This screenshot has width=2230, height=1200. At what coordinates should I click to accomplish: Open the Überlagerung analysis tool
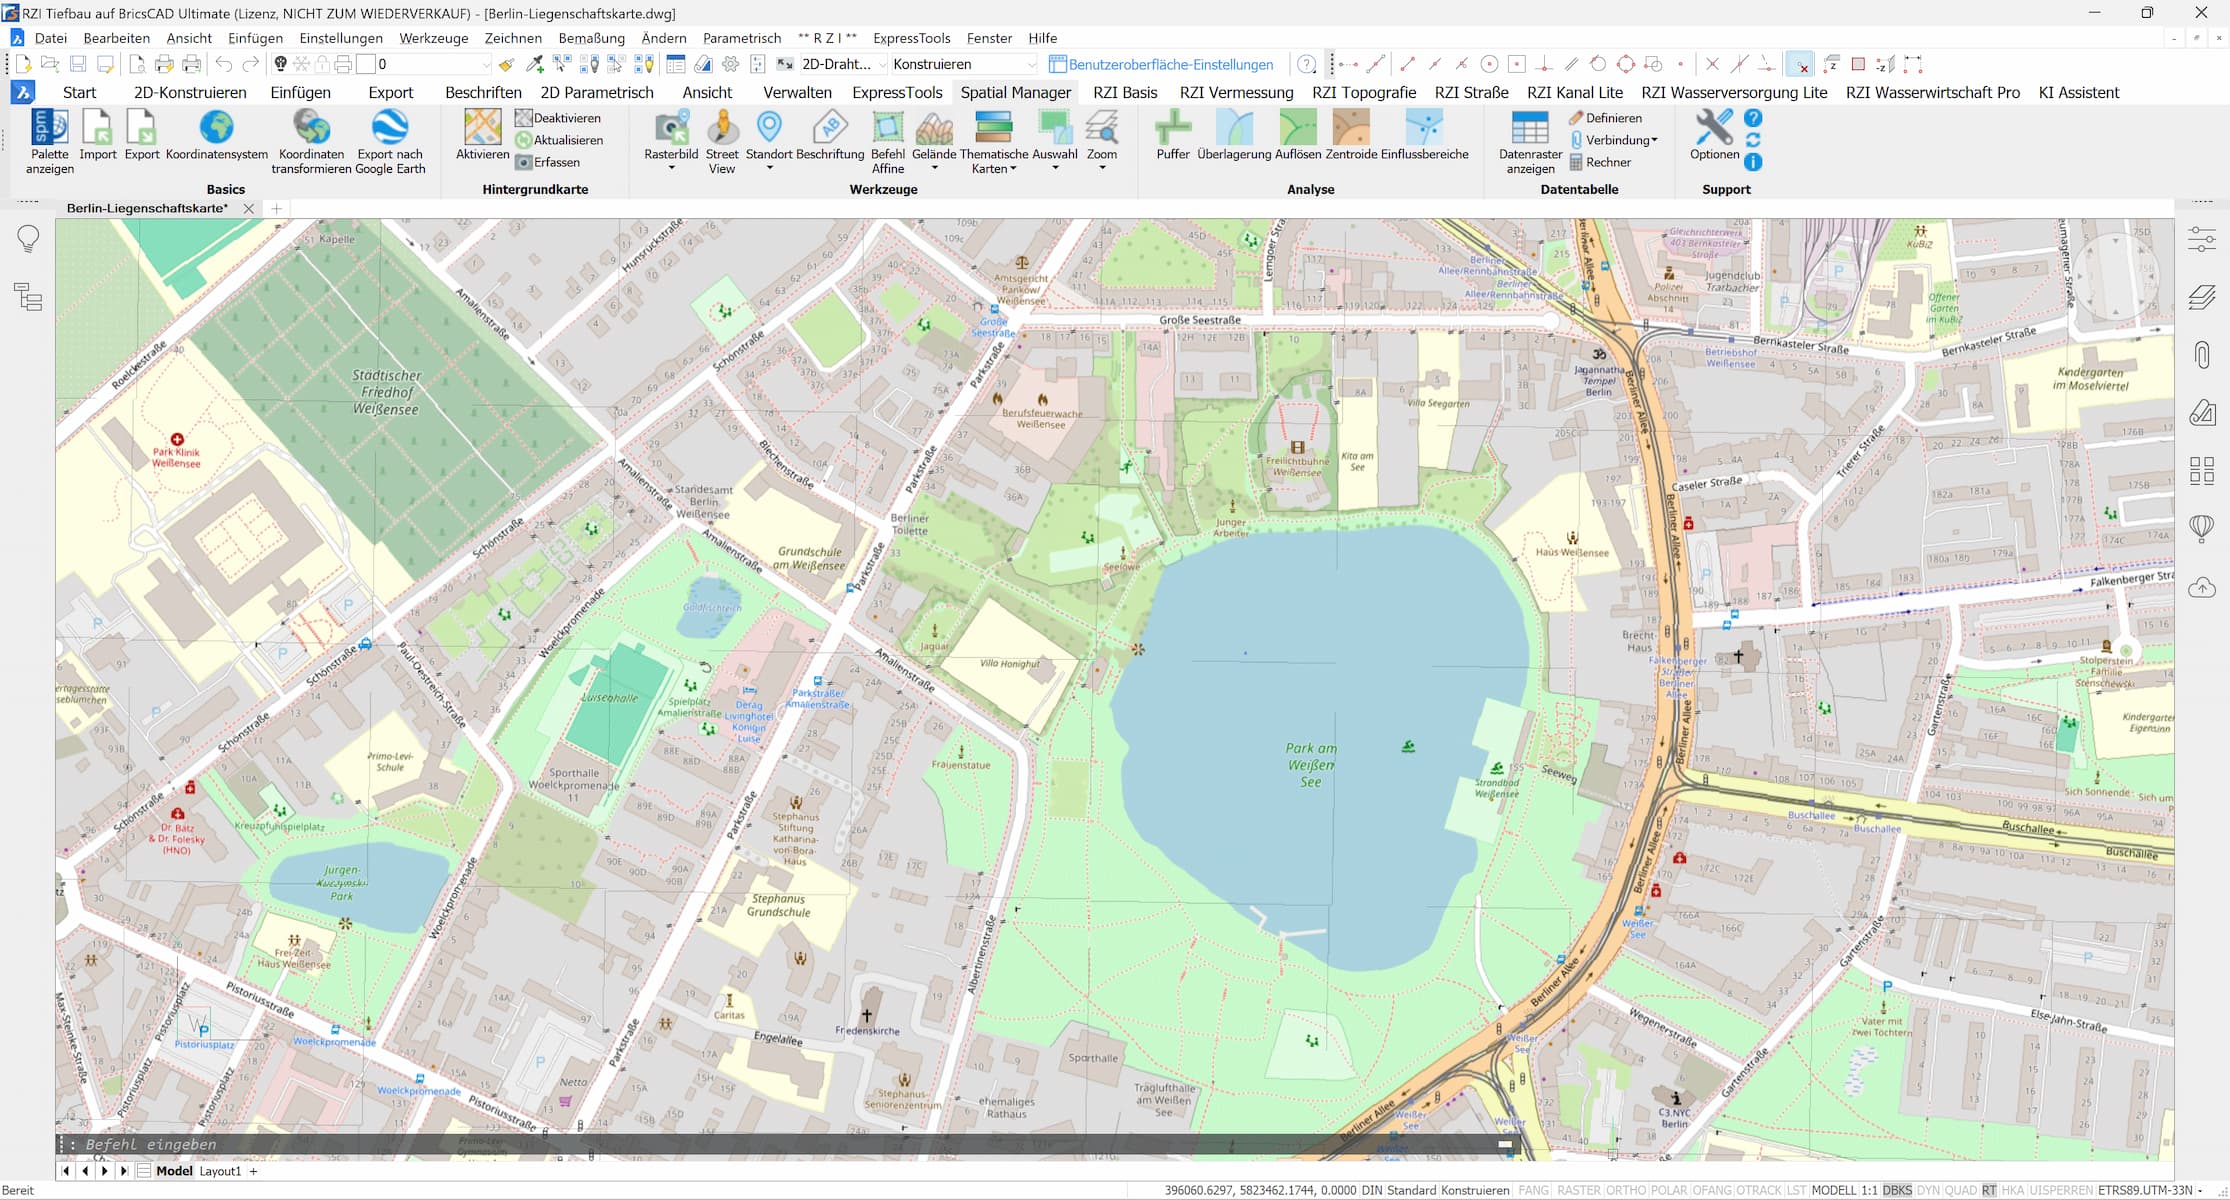[1234, 135]
